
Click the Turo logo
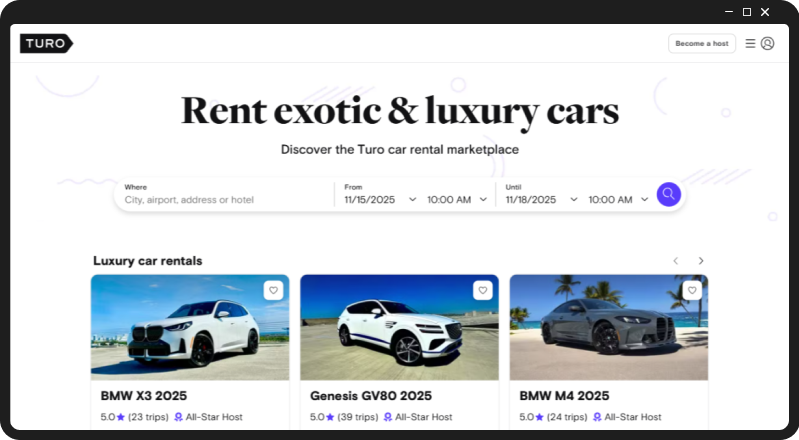point(46,43)
